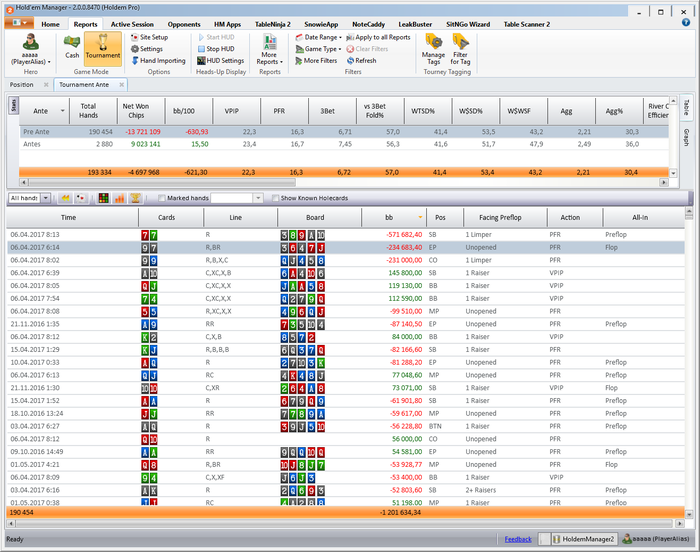The height and width of the screenshot is (552, 700).
Task: Sort by the VPIP column header
Action: coord(236,111)
